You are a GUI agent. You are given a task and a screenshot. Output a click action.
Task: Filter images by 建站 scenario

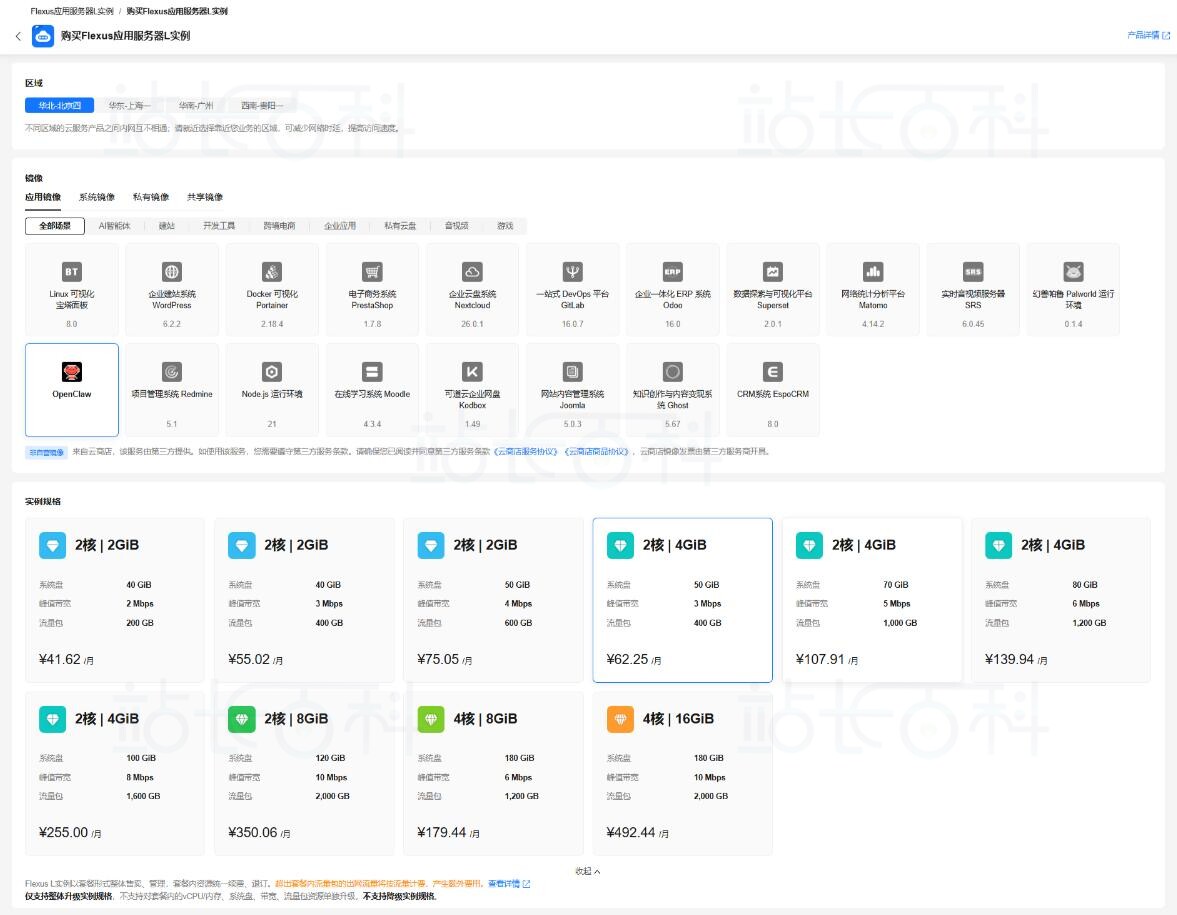167,226
